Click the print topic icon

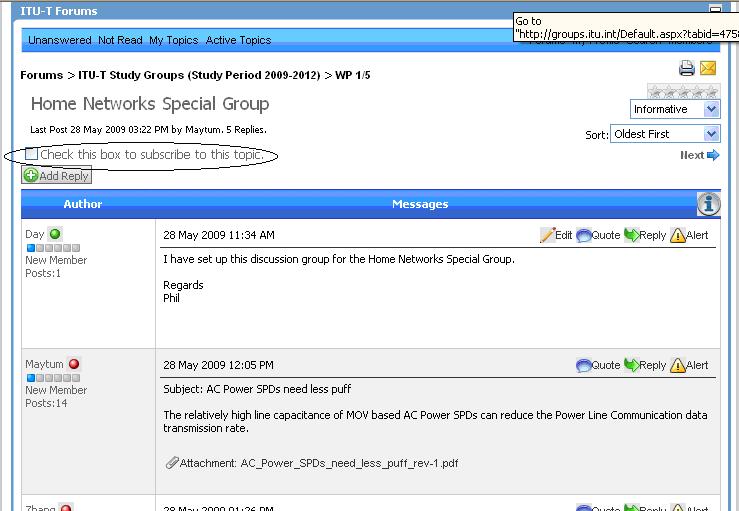pos(687,68)
